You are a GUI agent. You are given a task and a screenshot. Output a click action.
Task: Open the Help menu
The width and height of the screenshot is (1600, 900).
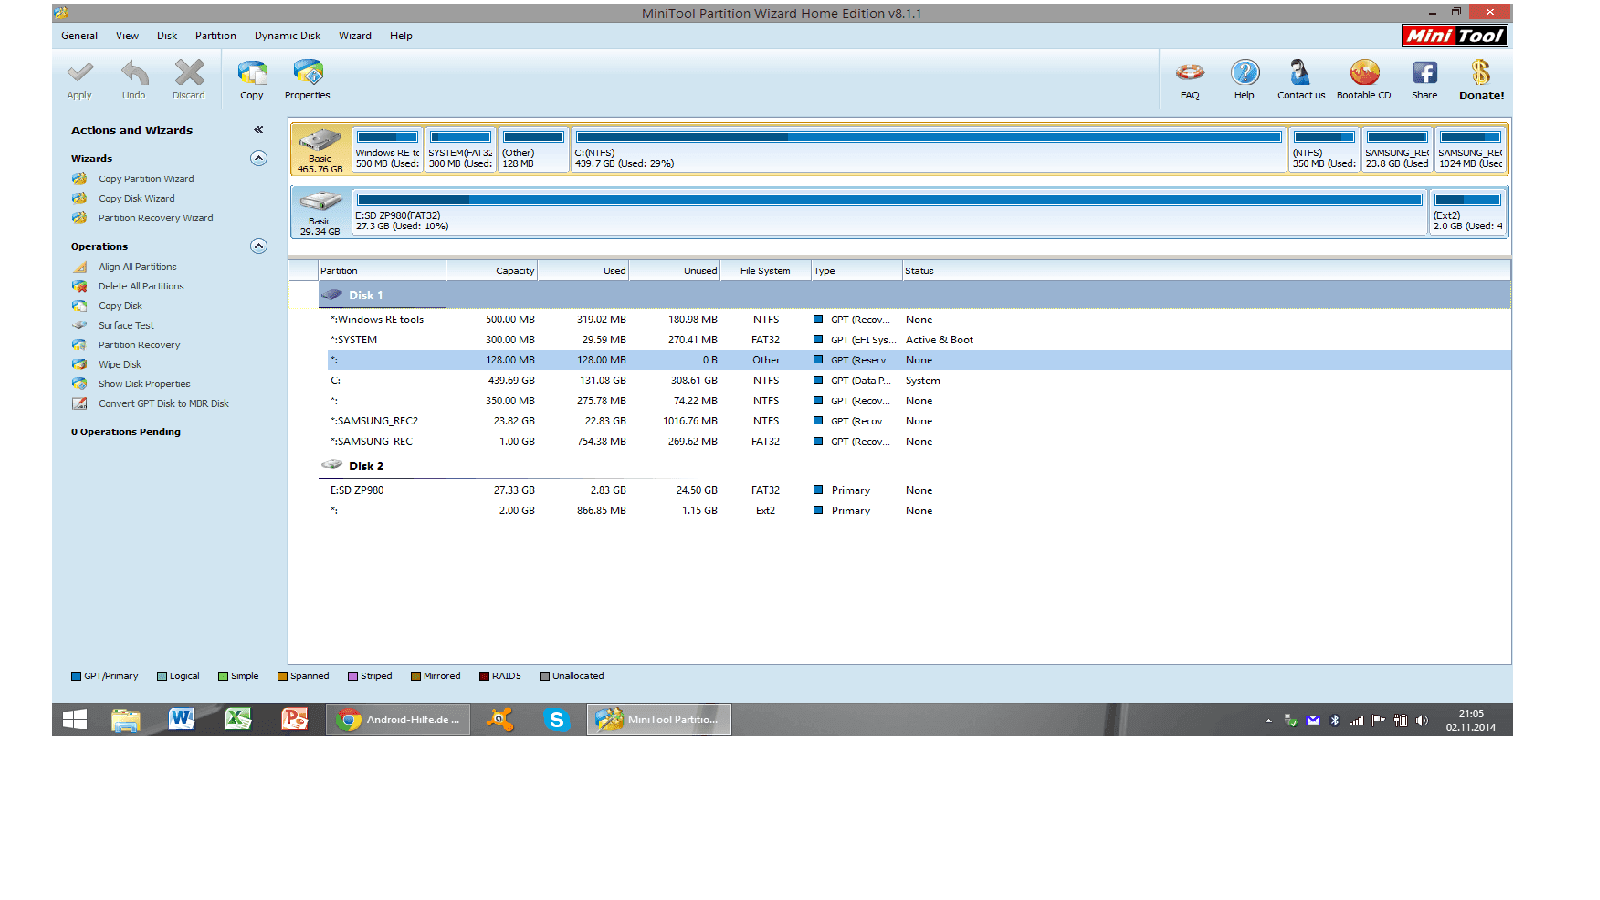[401, 36]
